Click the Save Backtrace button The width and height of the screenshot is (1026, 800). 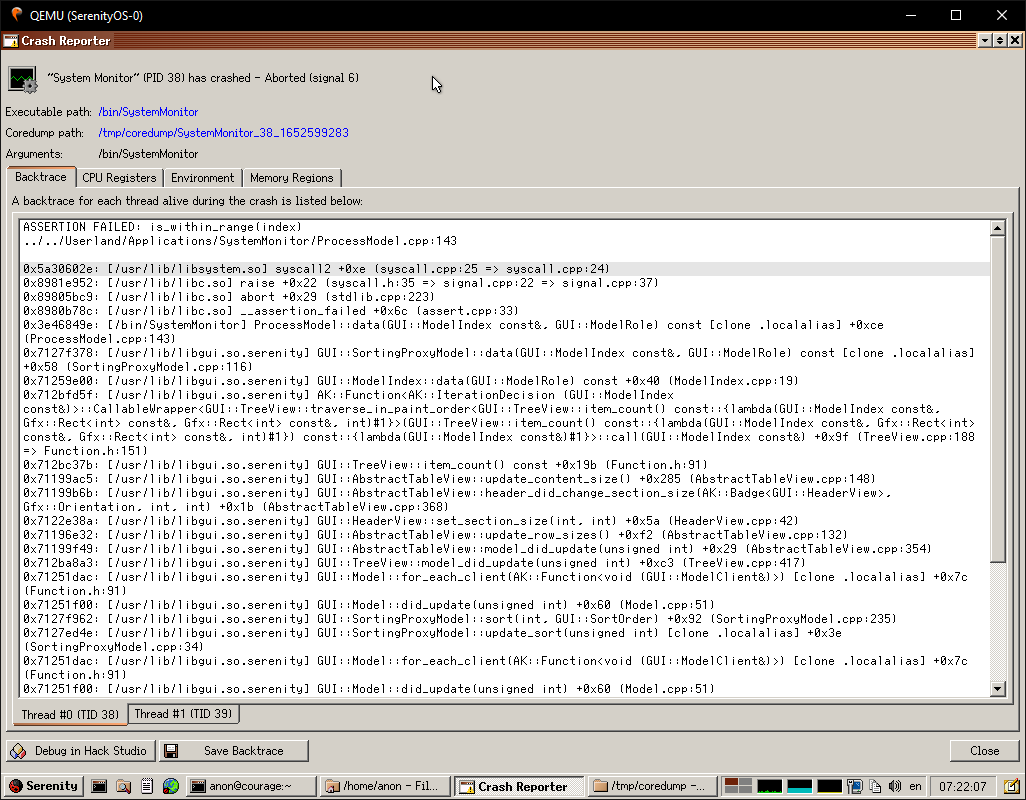pos(233,750)
